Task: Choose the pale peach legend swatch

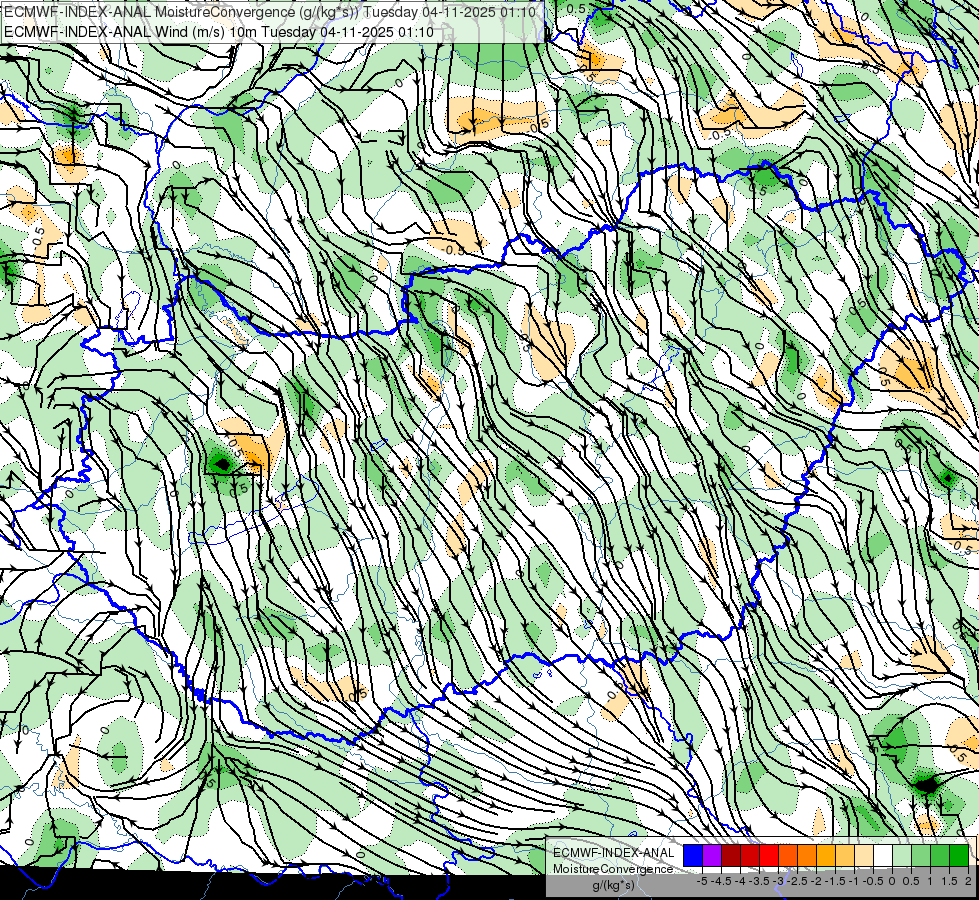Action: (864, 855)
